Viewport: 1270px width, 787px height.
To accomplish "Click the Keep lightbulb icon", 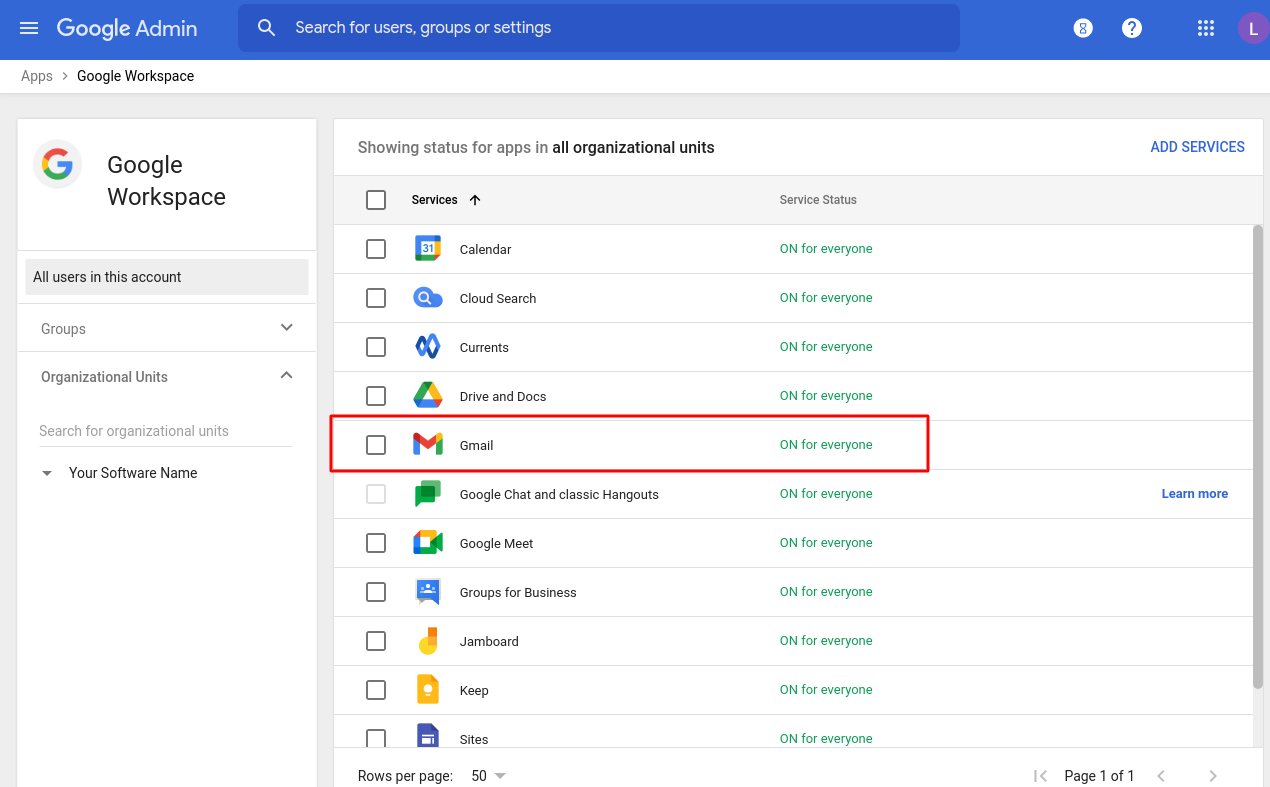I will [x=428, y=690].
